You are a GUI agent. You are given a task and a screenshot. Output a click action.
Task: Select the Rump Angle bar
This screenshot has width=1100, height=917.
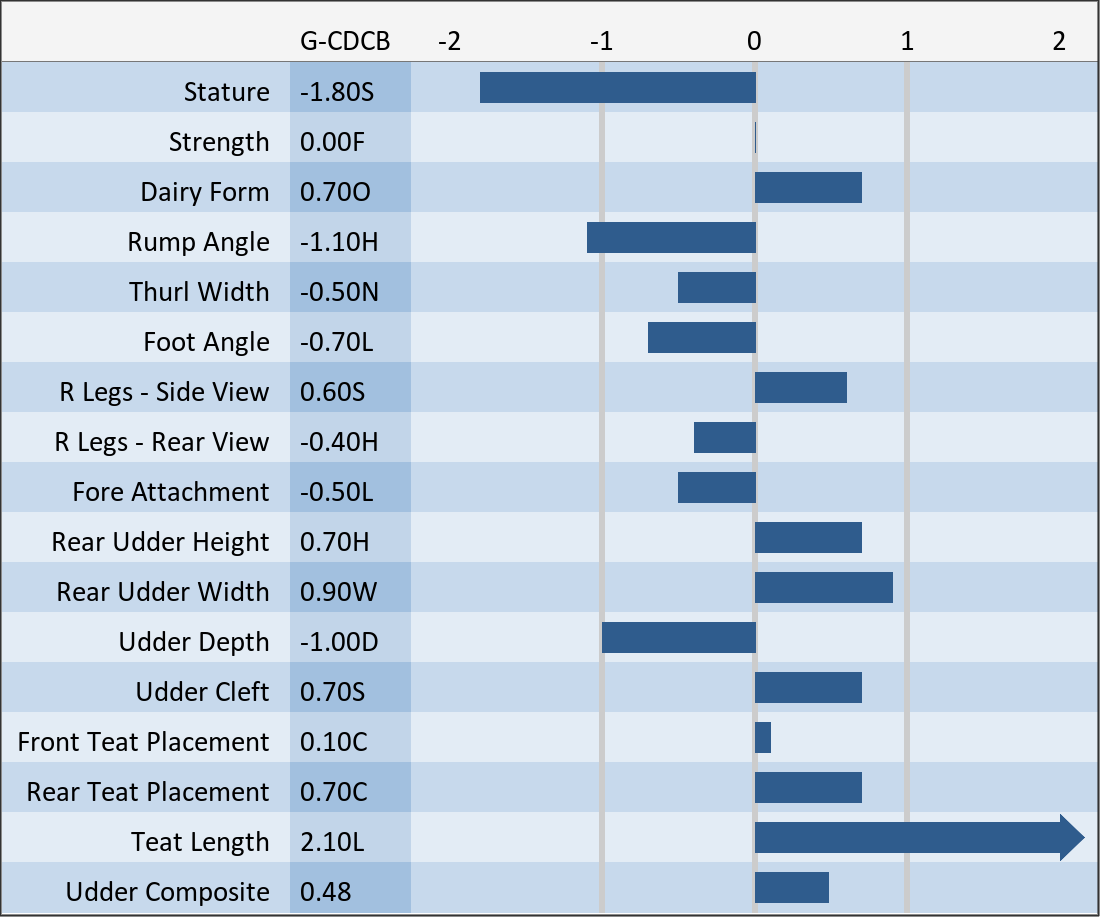[670, 238]
